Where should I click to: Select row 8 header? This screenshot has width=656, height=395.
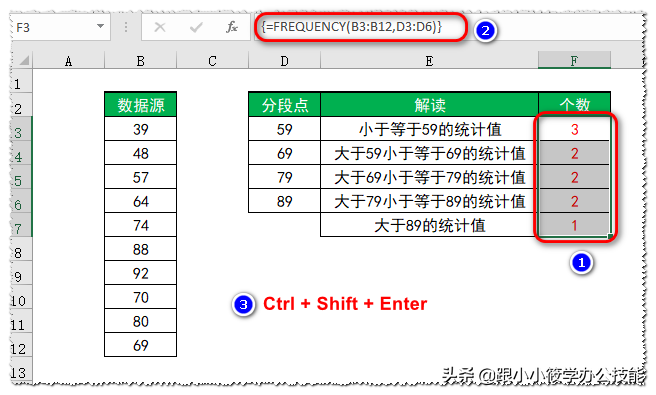click(21, 249)
